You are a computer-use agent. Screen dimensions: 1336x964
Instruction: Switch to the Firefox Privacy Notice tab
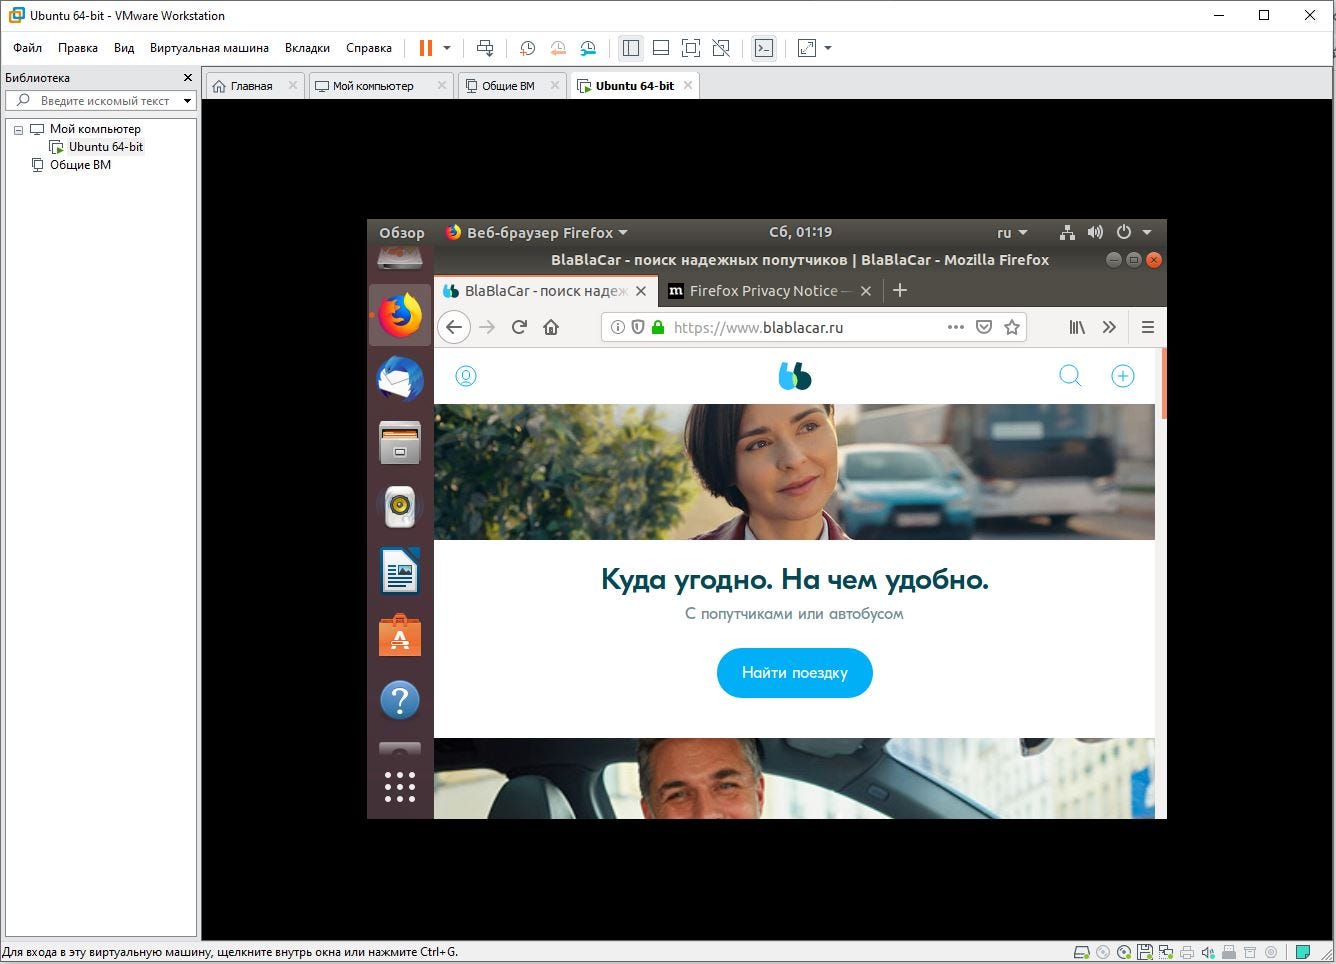[763, 291]
